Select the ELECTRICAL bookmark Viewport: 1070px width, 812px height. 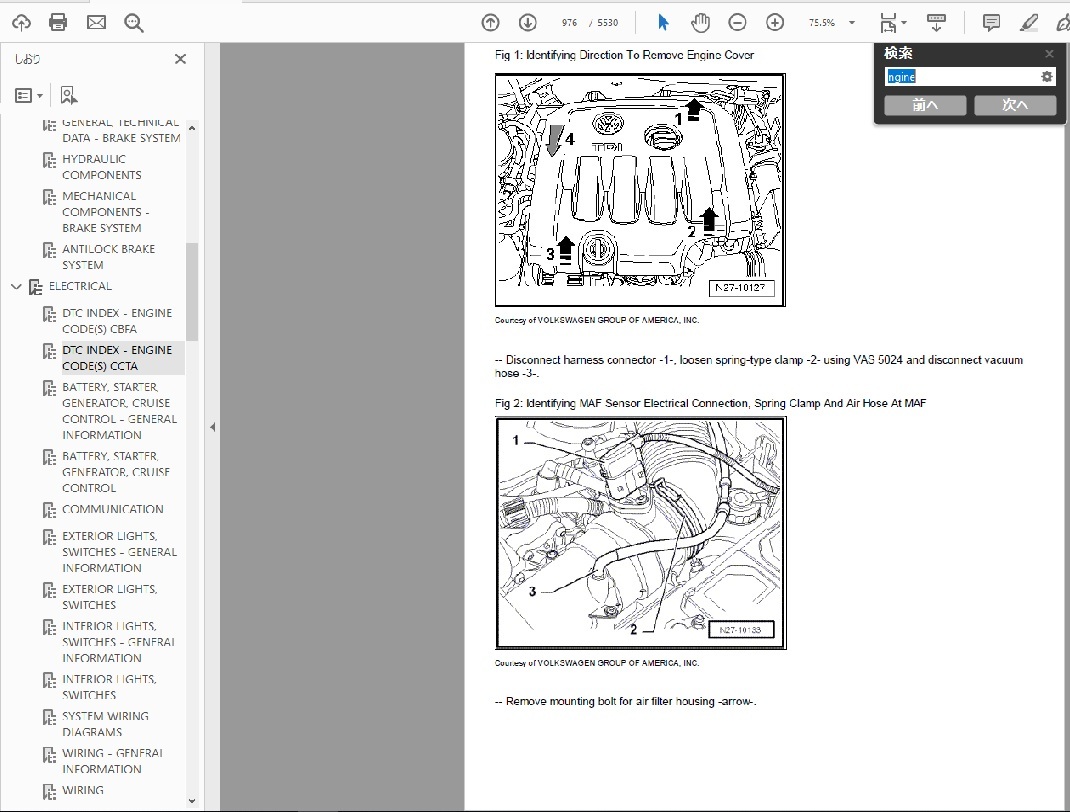click(x=80, y=287)
